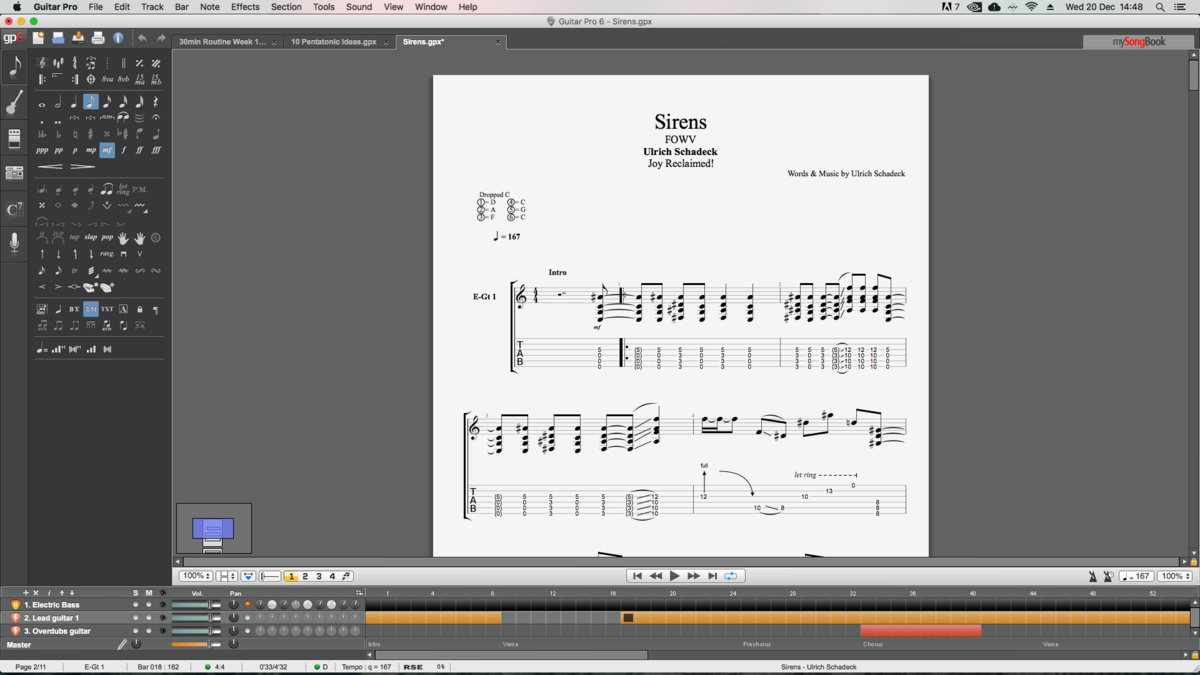Toggle loop playback button
This screenshot has width=1200, height=675.
[731, 576]
